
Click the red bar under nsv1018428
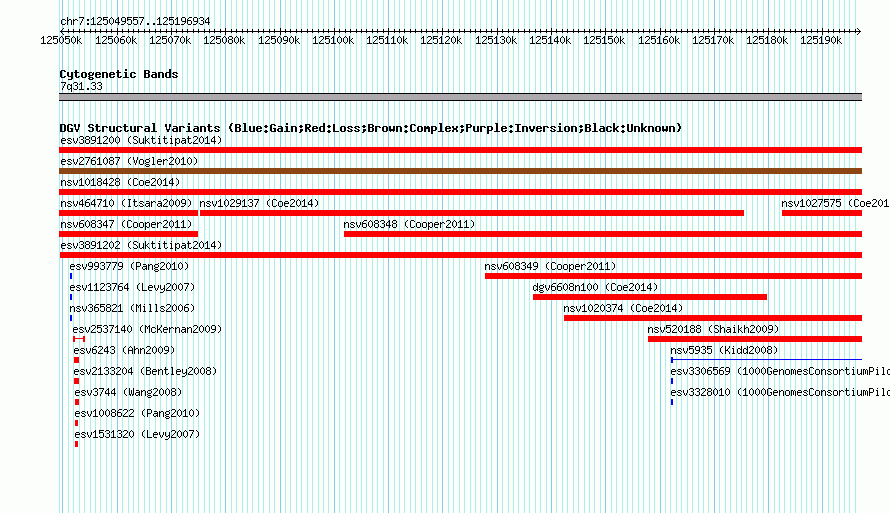pyautogui.click(x=460, y=192)
